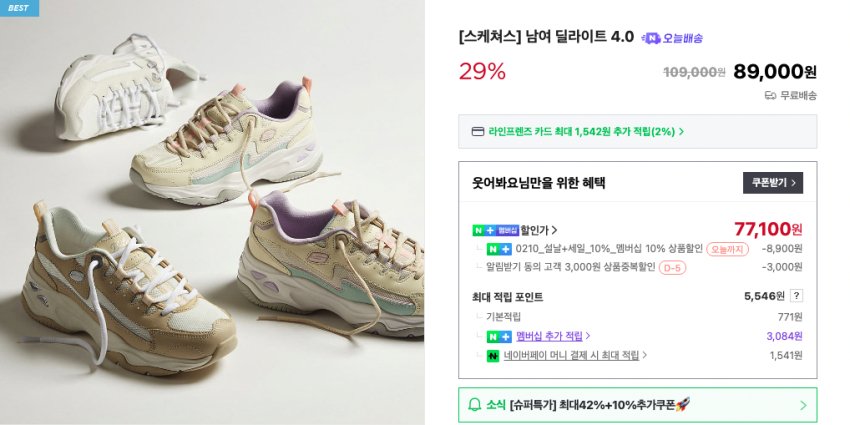This screenshot has height=425, width=850.
Task: Click the question mark help icon by 5,546원
Action: pyautogui.click(x=796, y=296)
